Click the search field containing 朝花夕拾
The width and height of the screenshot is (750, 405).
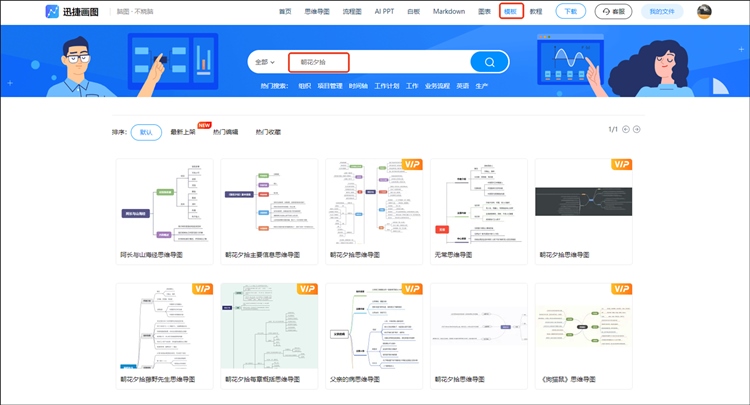[x=378, y=62]
